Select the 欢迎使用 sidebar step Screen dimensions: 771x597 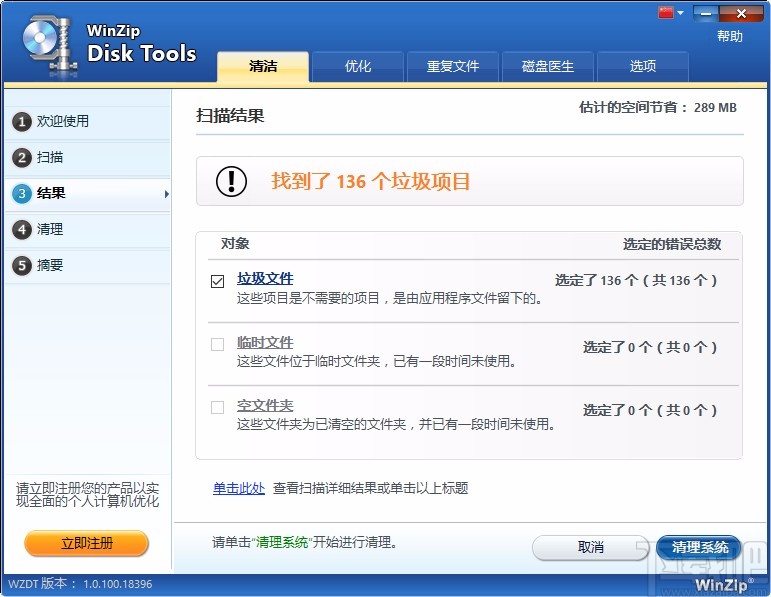tap(88, 121)
